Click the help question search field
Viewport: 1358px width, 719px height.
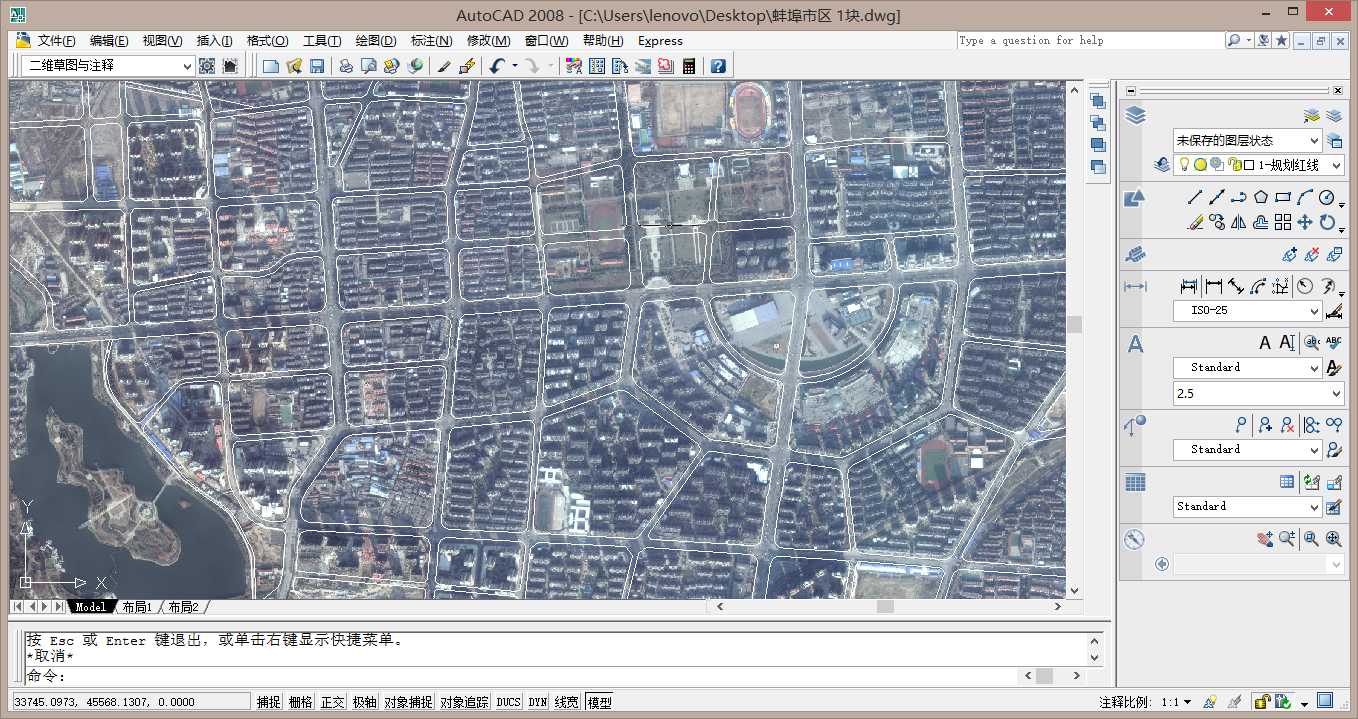(1090, 41)
